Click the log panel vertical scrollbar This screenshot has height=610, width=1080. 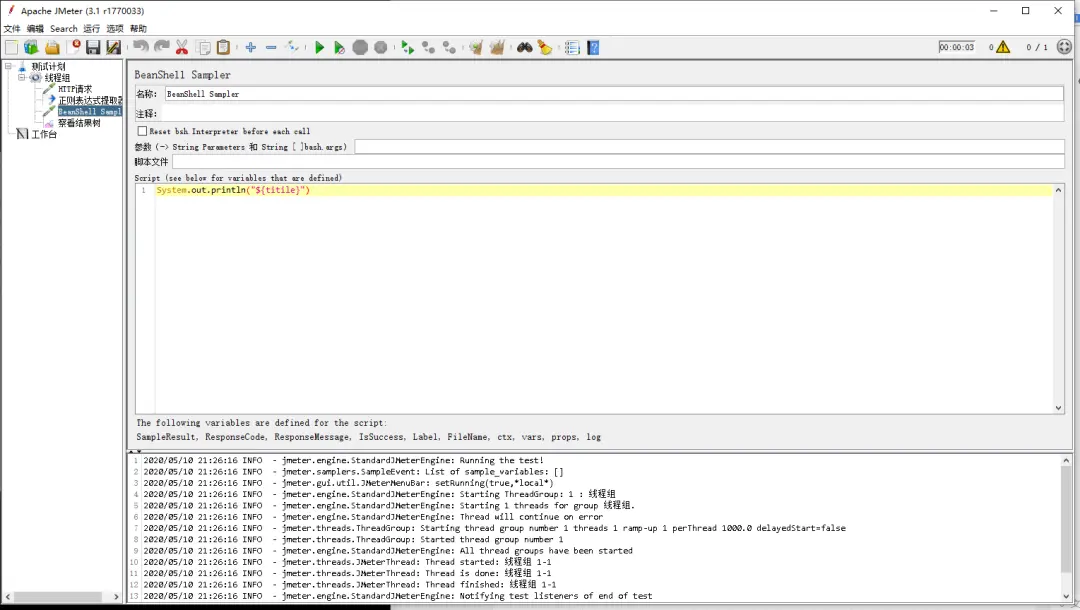1066,519
